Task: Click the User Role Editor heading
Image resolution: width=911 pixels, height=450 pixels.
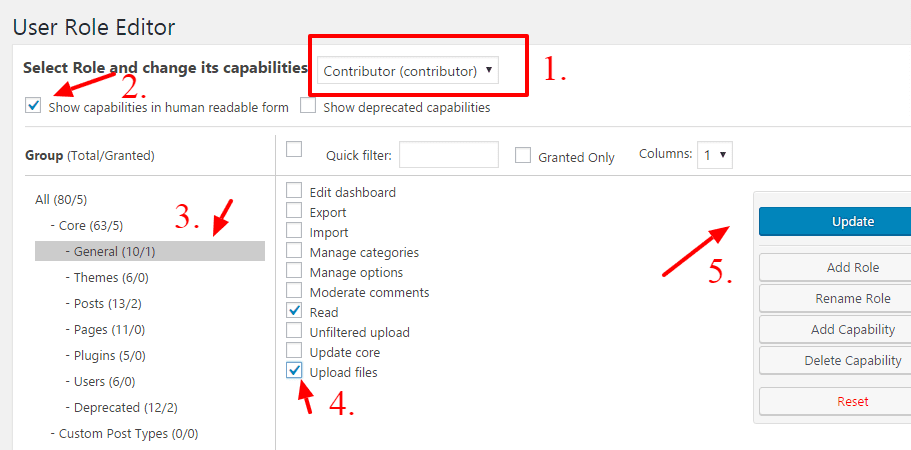Action: [x=94, y=27]
